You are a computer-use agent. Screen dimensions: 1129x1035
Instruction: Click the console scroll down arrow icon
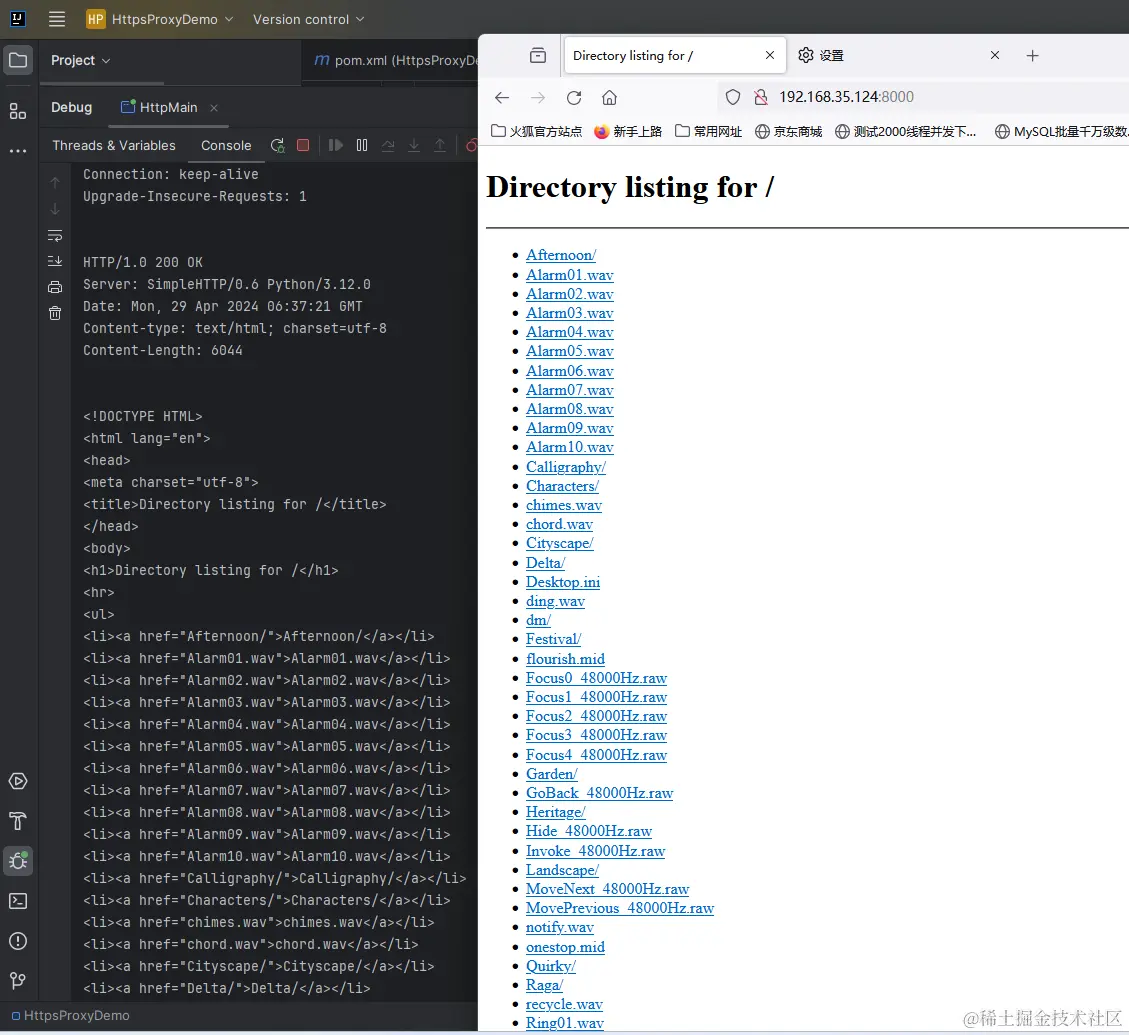(x=55, y=209)
